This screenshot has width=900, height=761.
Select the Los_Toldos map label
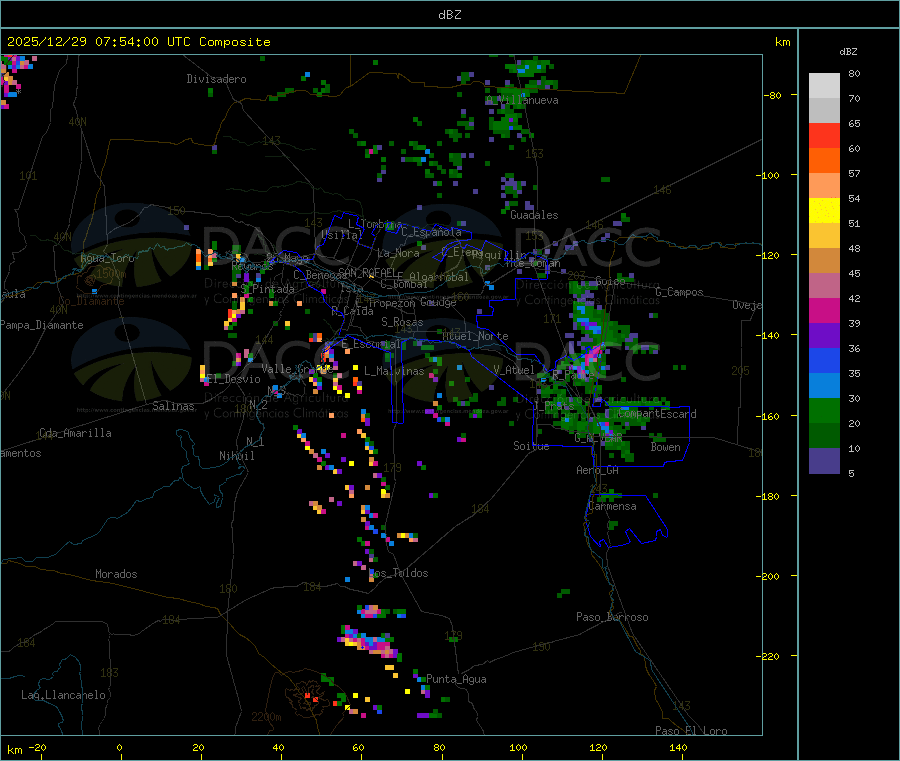tap(398, 573)
